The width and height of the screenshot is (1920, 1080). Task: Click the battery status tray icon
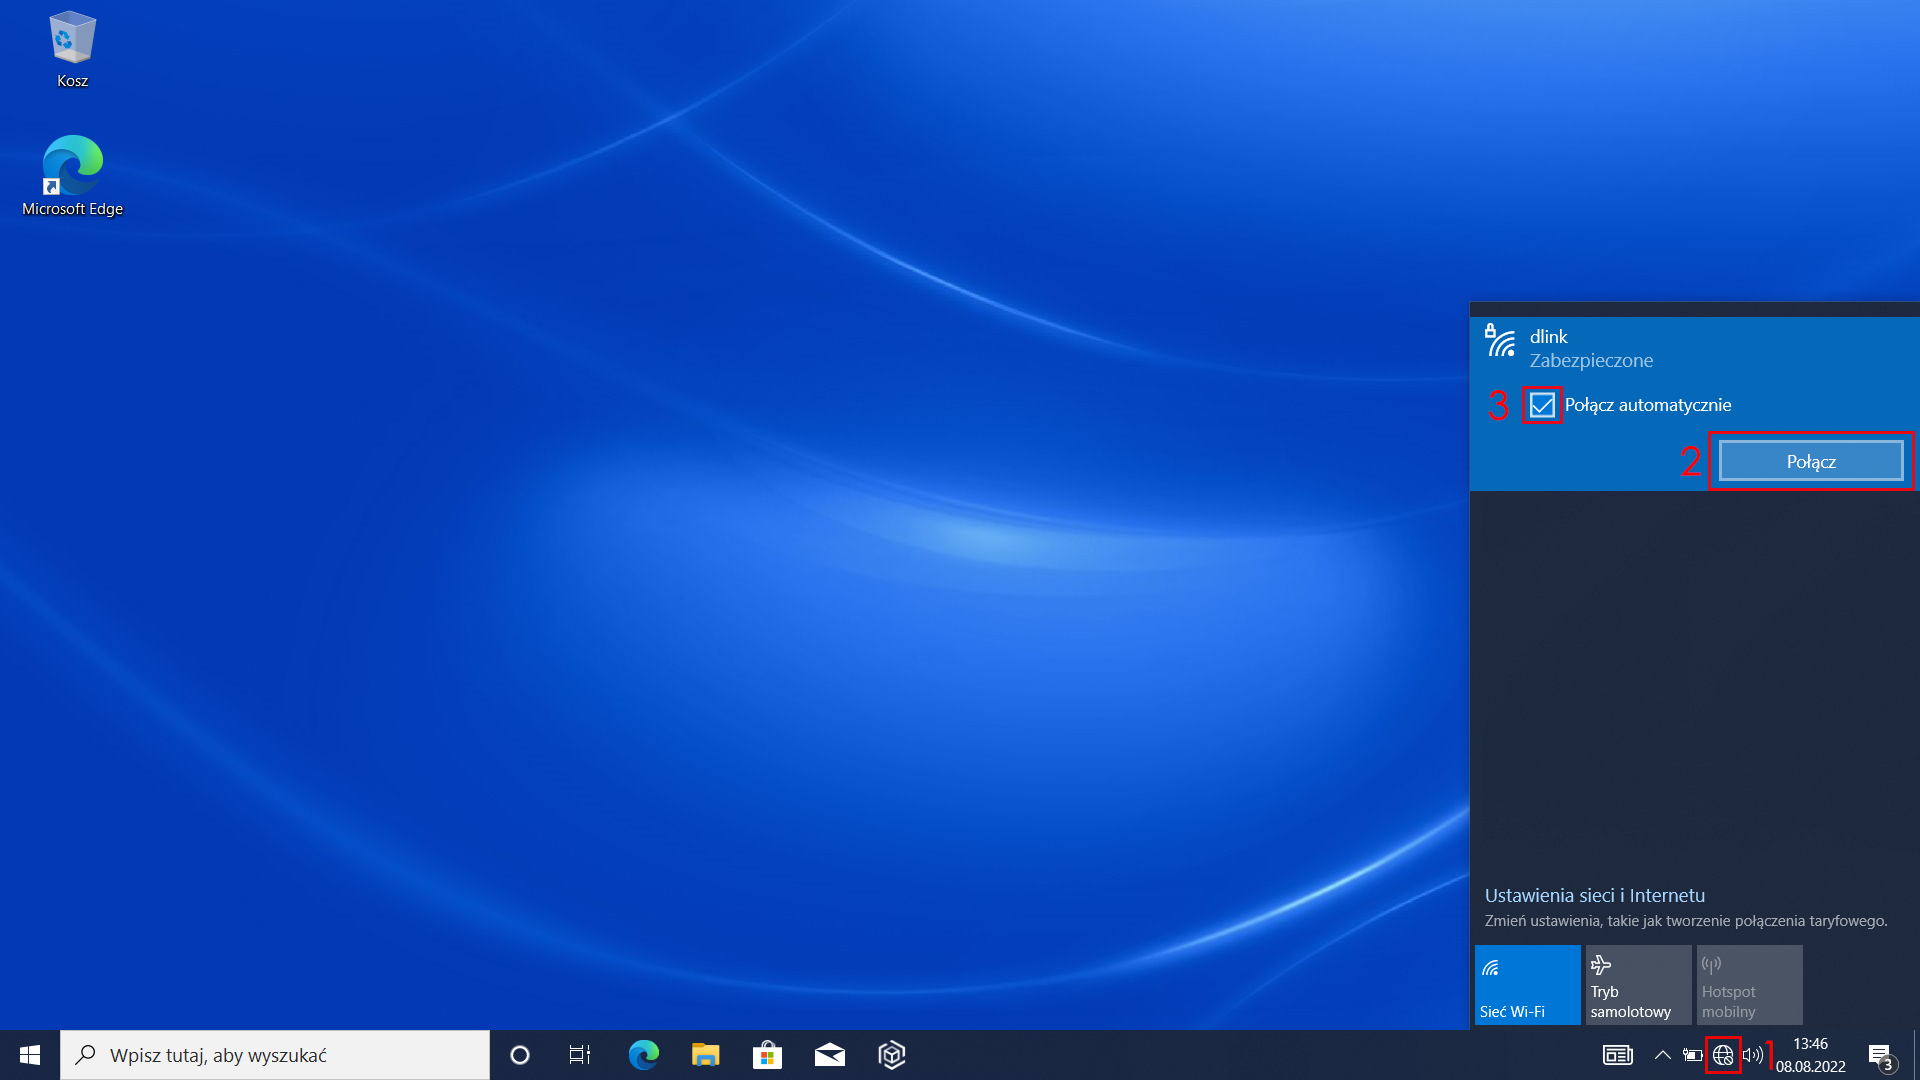point(1692,1055)
